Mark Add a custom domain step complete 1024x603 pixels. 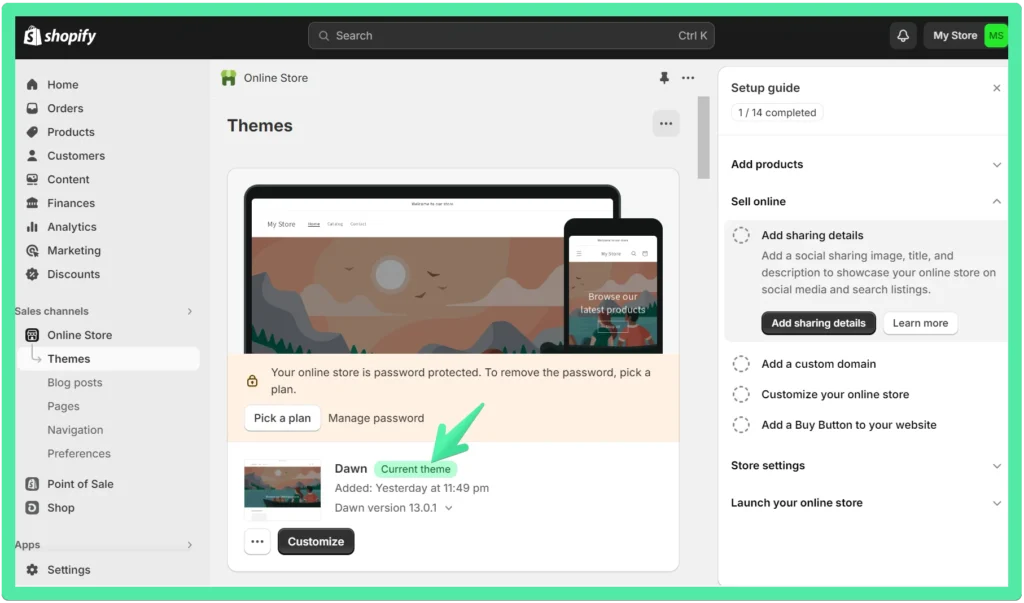point(741,364)
